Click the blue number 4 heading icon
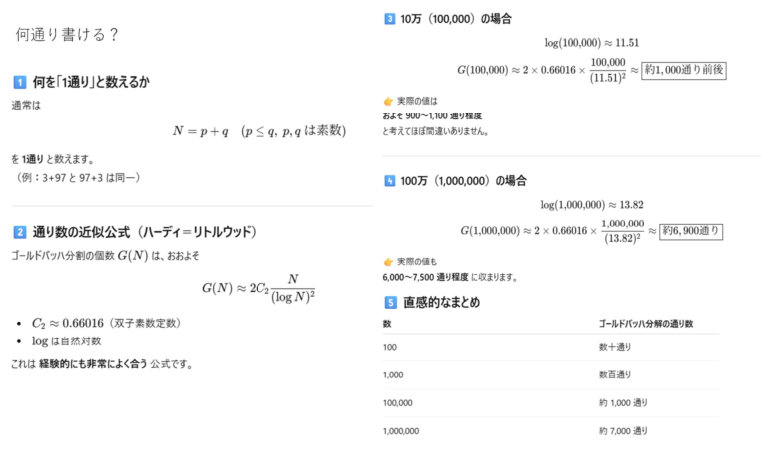Screen dimensions: 761x475 [389, 181]
